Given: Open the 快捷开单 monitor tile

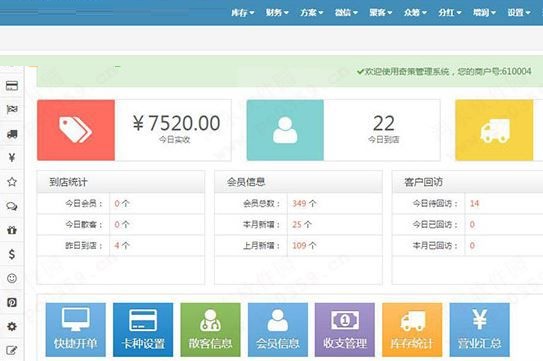Looking at the screenshot, I should (75, 329).
